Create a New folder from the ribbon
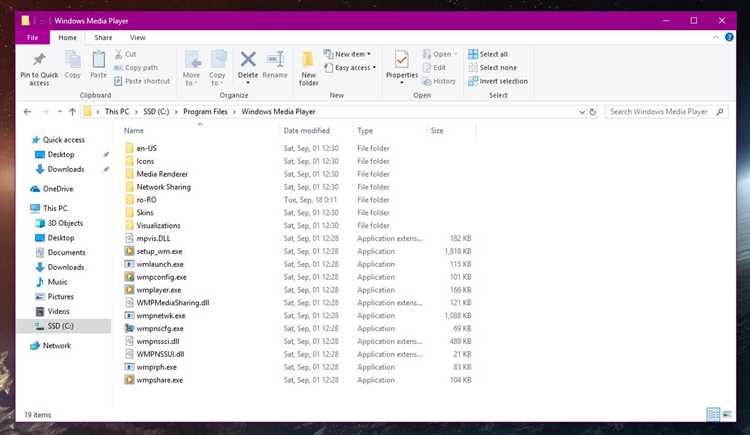750x435 pixels. click(309, 68)
